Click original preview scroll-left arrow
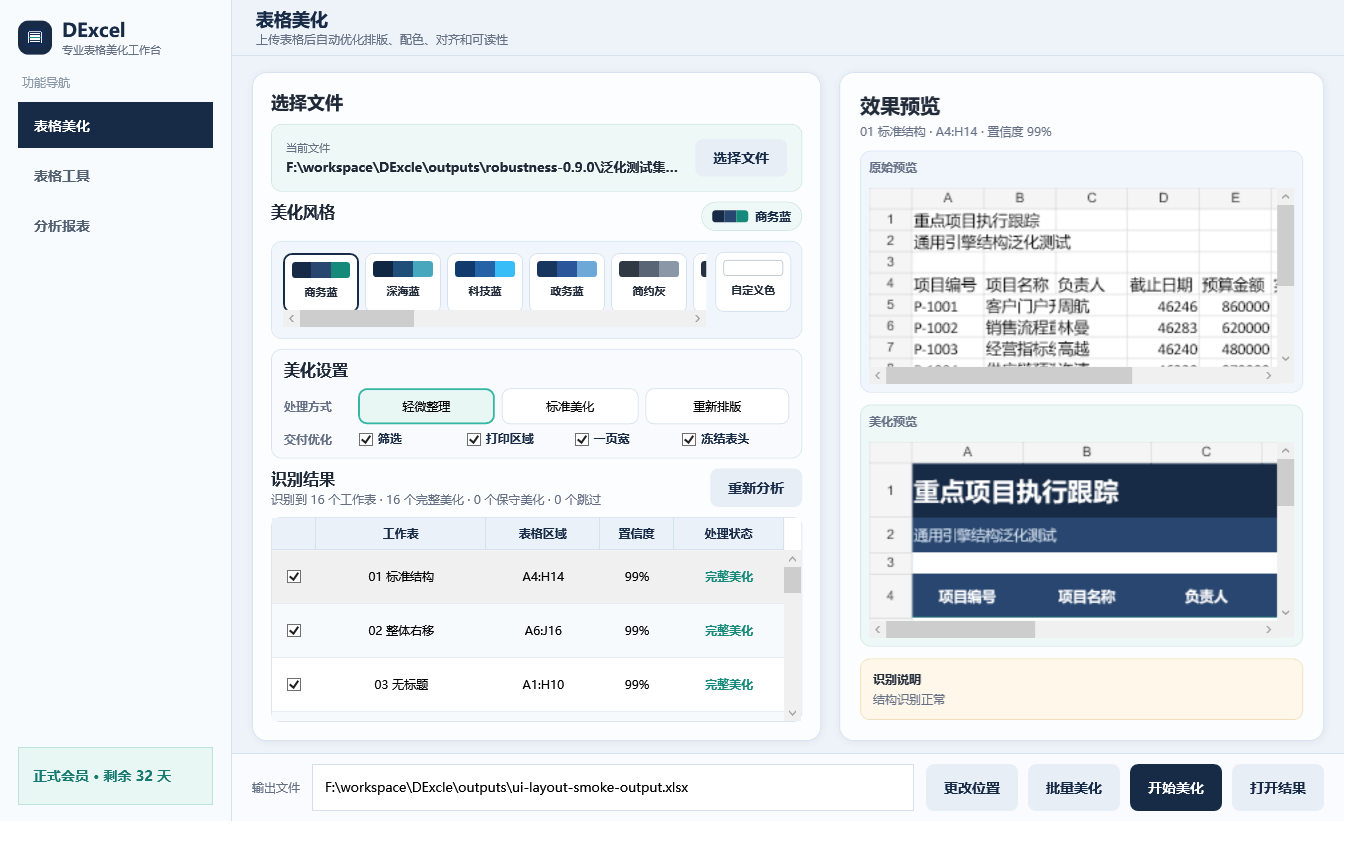Image resolution: width=1360 pixels, height=860 pixels. pos(878,376)
